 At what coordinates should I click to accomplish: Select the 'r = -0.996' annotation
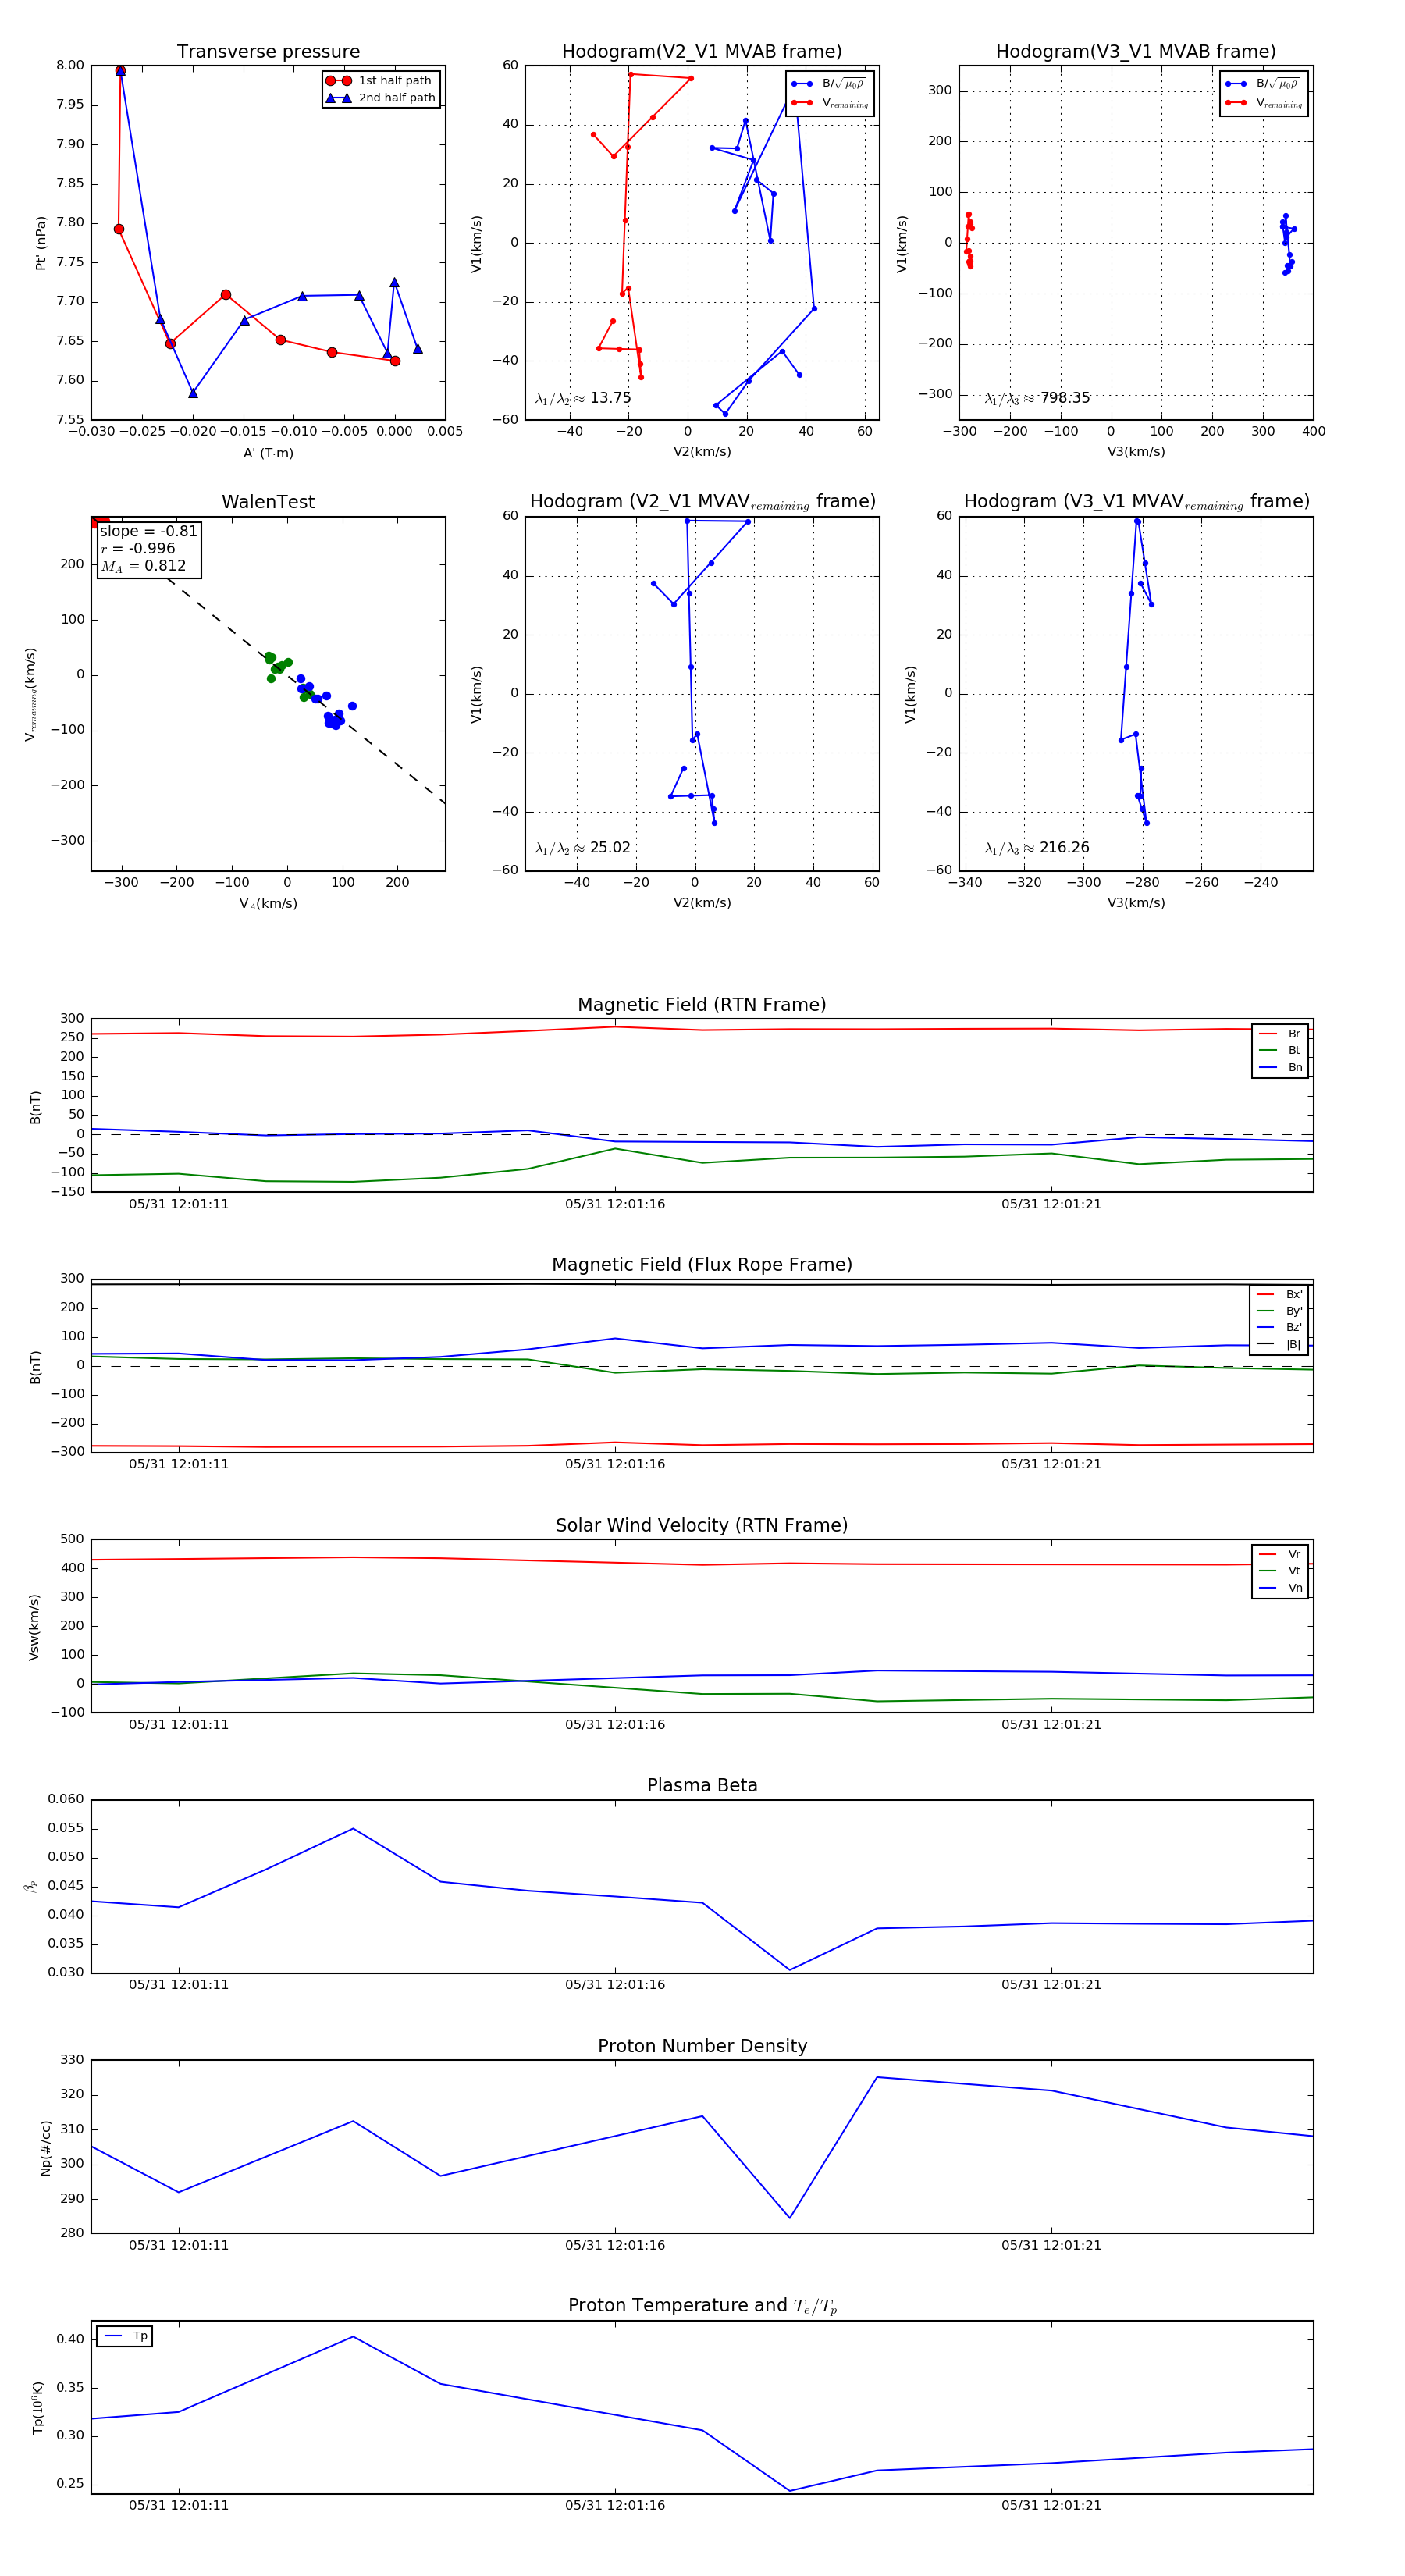(x=138, y=548)
